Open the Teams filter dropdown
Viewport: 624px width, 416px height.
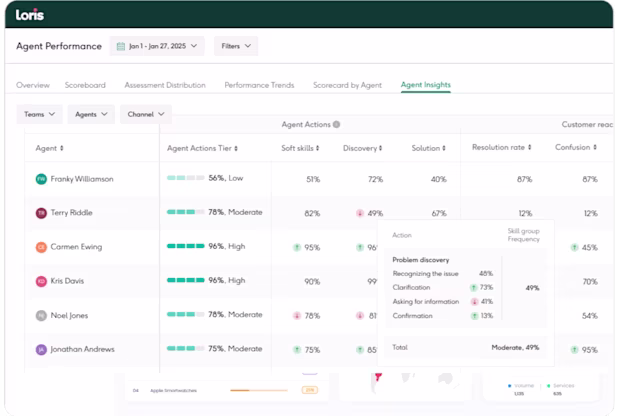tap(39, 114)
